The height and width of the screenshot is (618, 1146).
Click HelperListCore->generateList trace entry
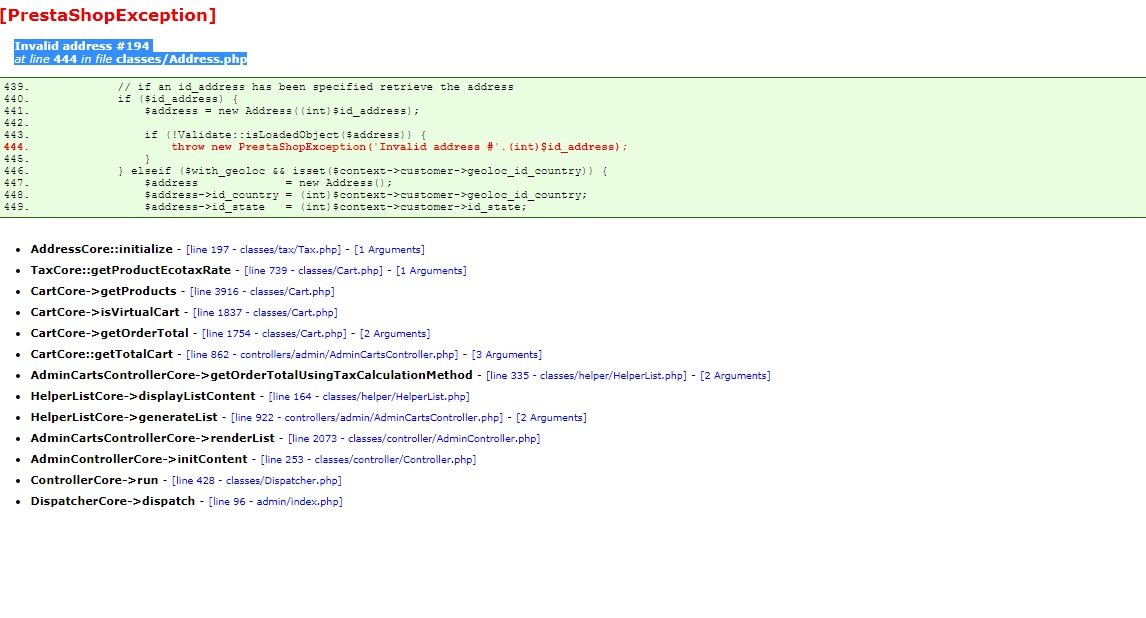124,417
